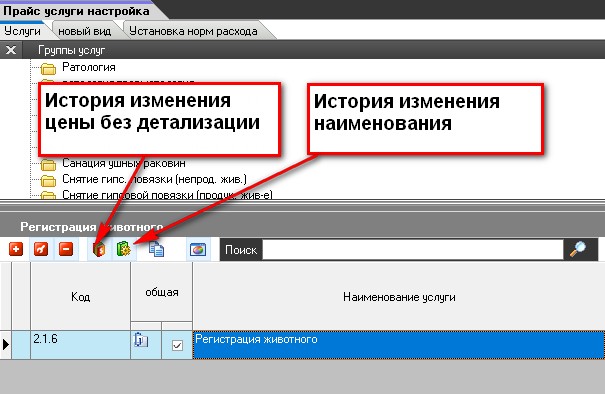Select Снятие гипсовой повязки (продук. жив-е) item
This screenshot has height=394, width=605.
click(x=167, y=195)
